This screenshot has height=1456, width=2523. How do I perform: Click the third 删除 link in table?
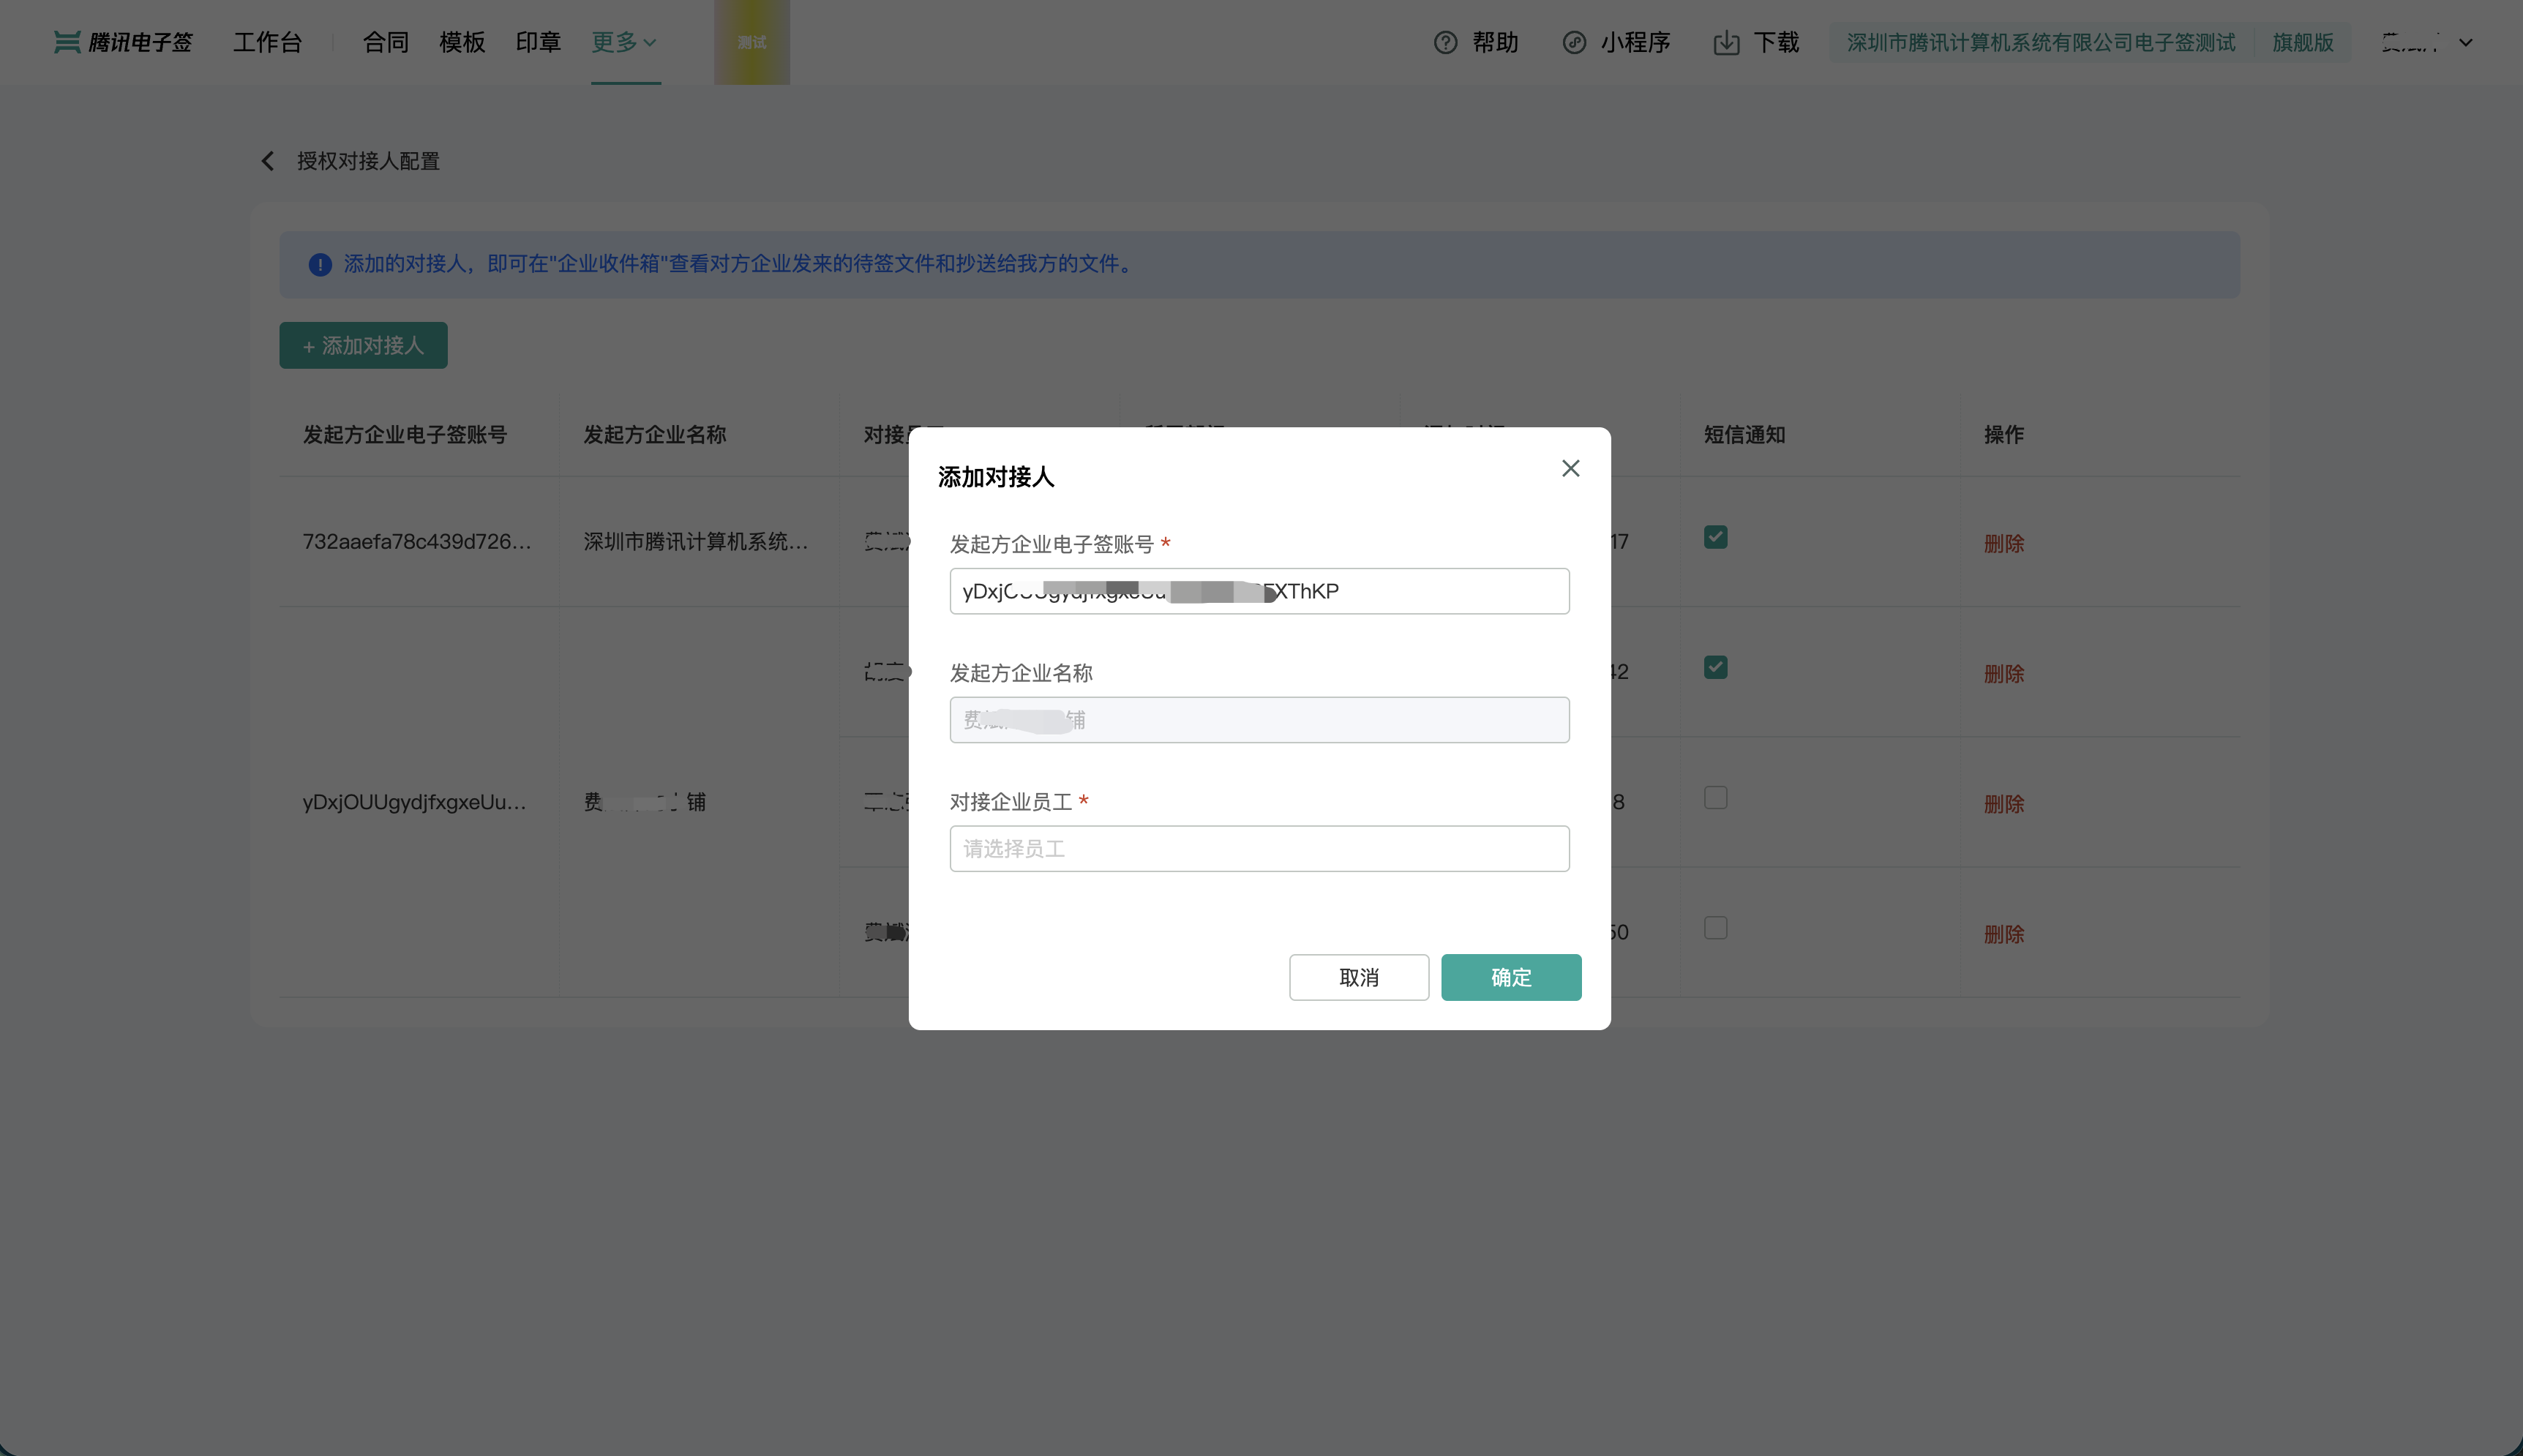pos(2003,803)
